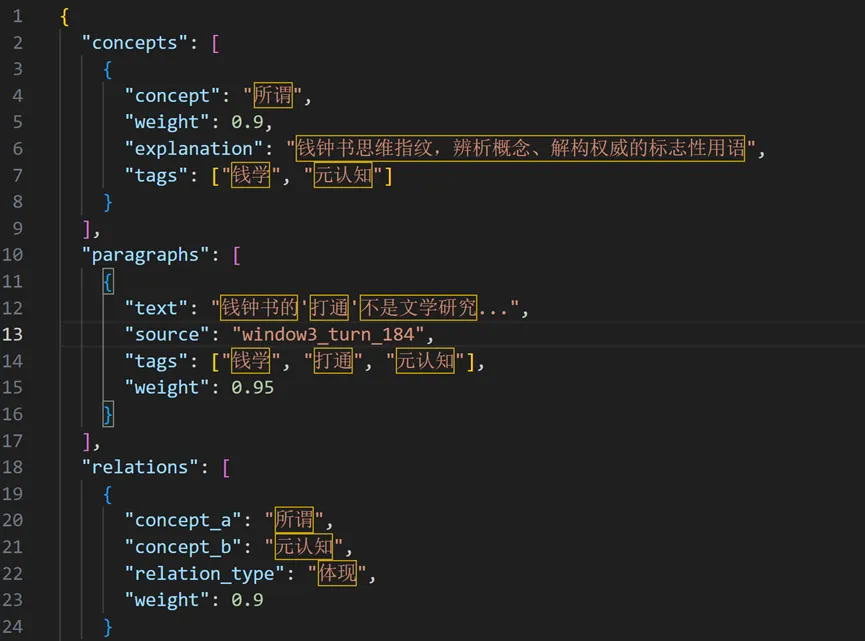Click the "weight" key on line 5
Screen dimensions: 865x641
click(166, 122)
